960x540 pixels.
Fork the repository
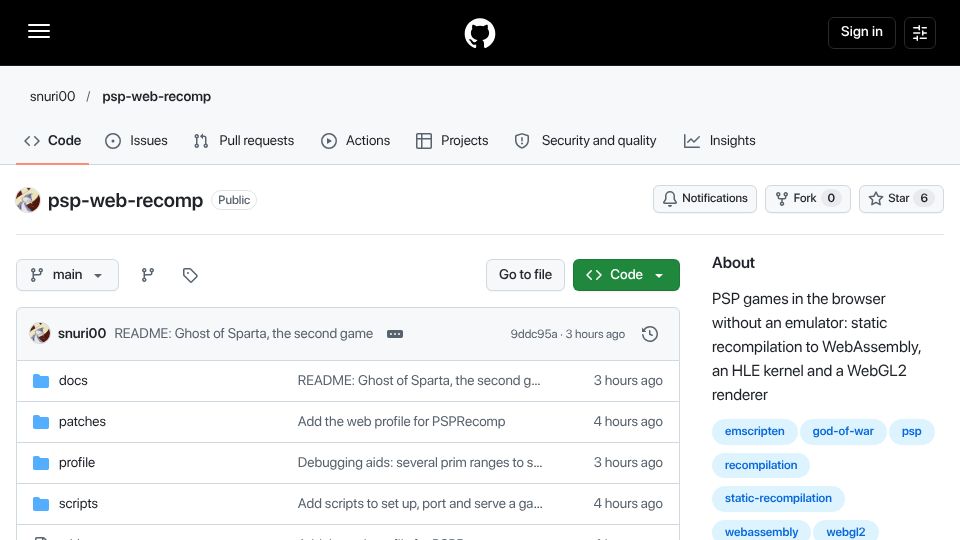[808, 198]
